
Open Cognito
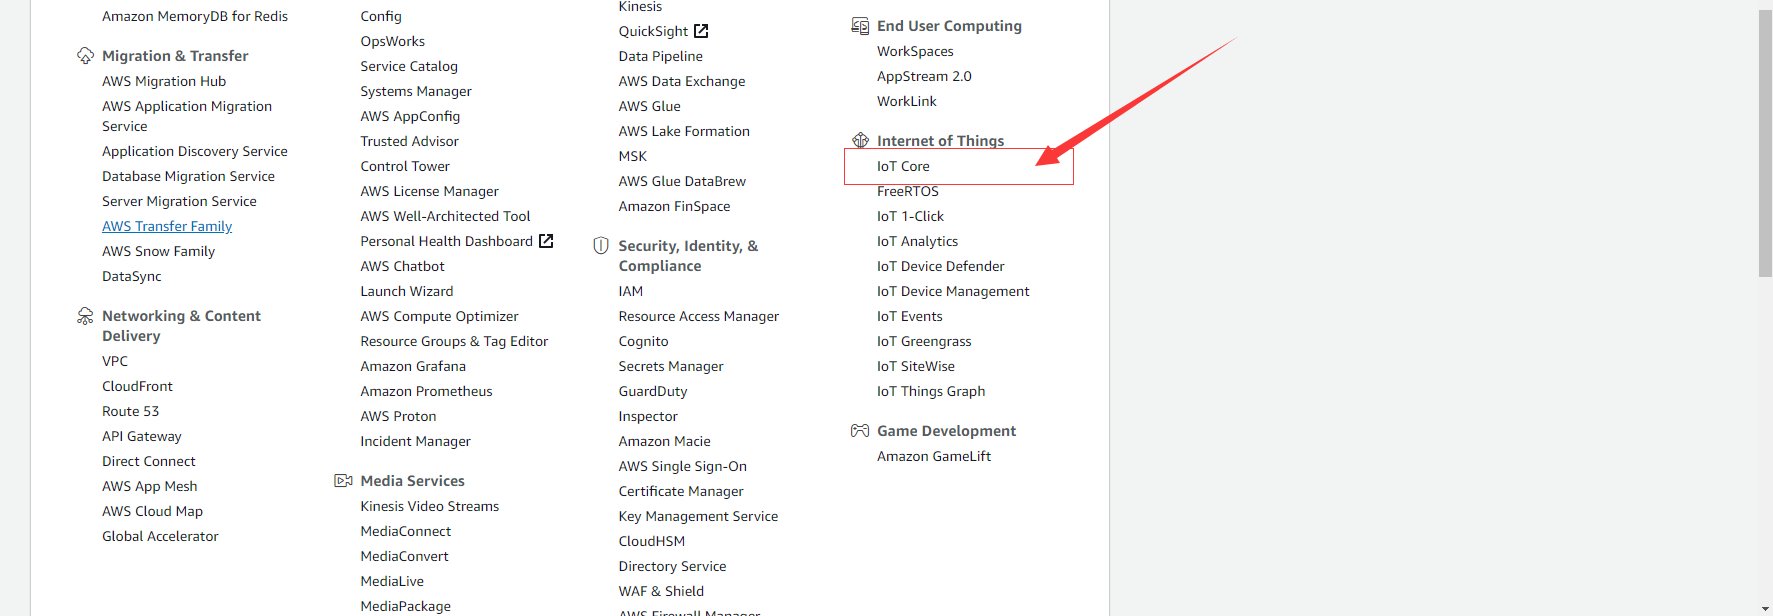click(644, 341)
